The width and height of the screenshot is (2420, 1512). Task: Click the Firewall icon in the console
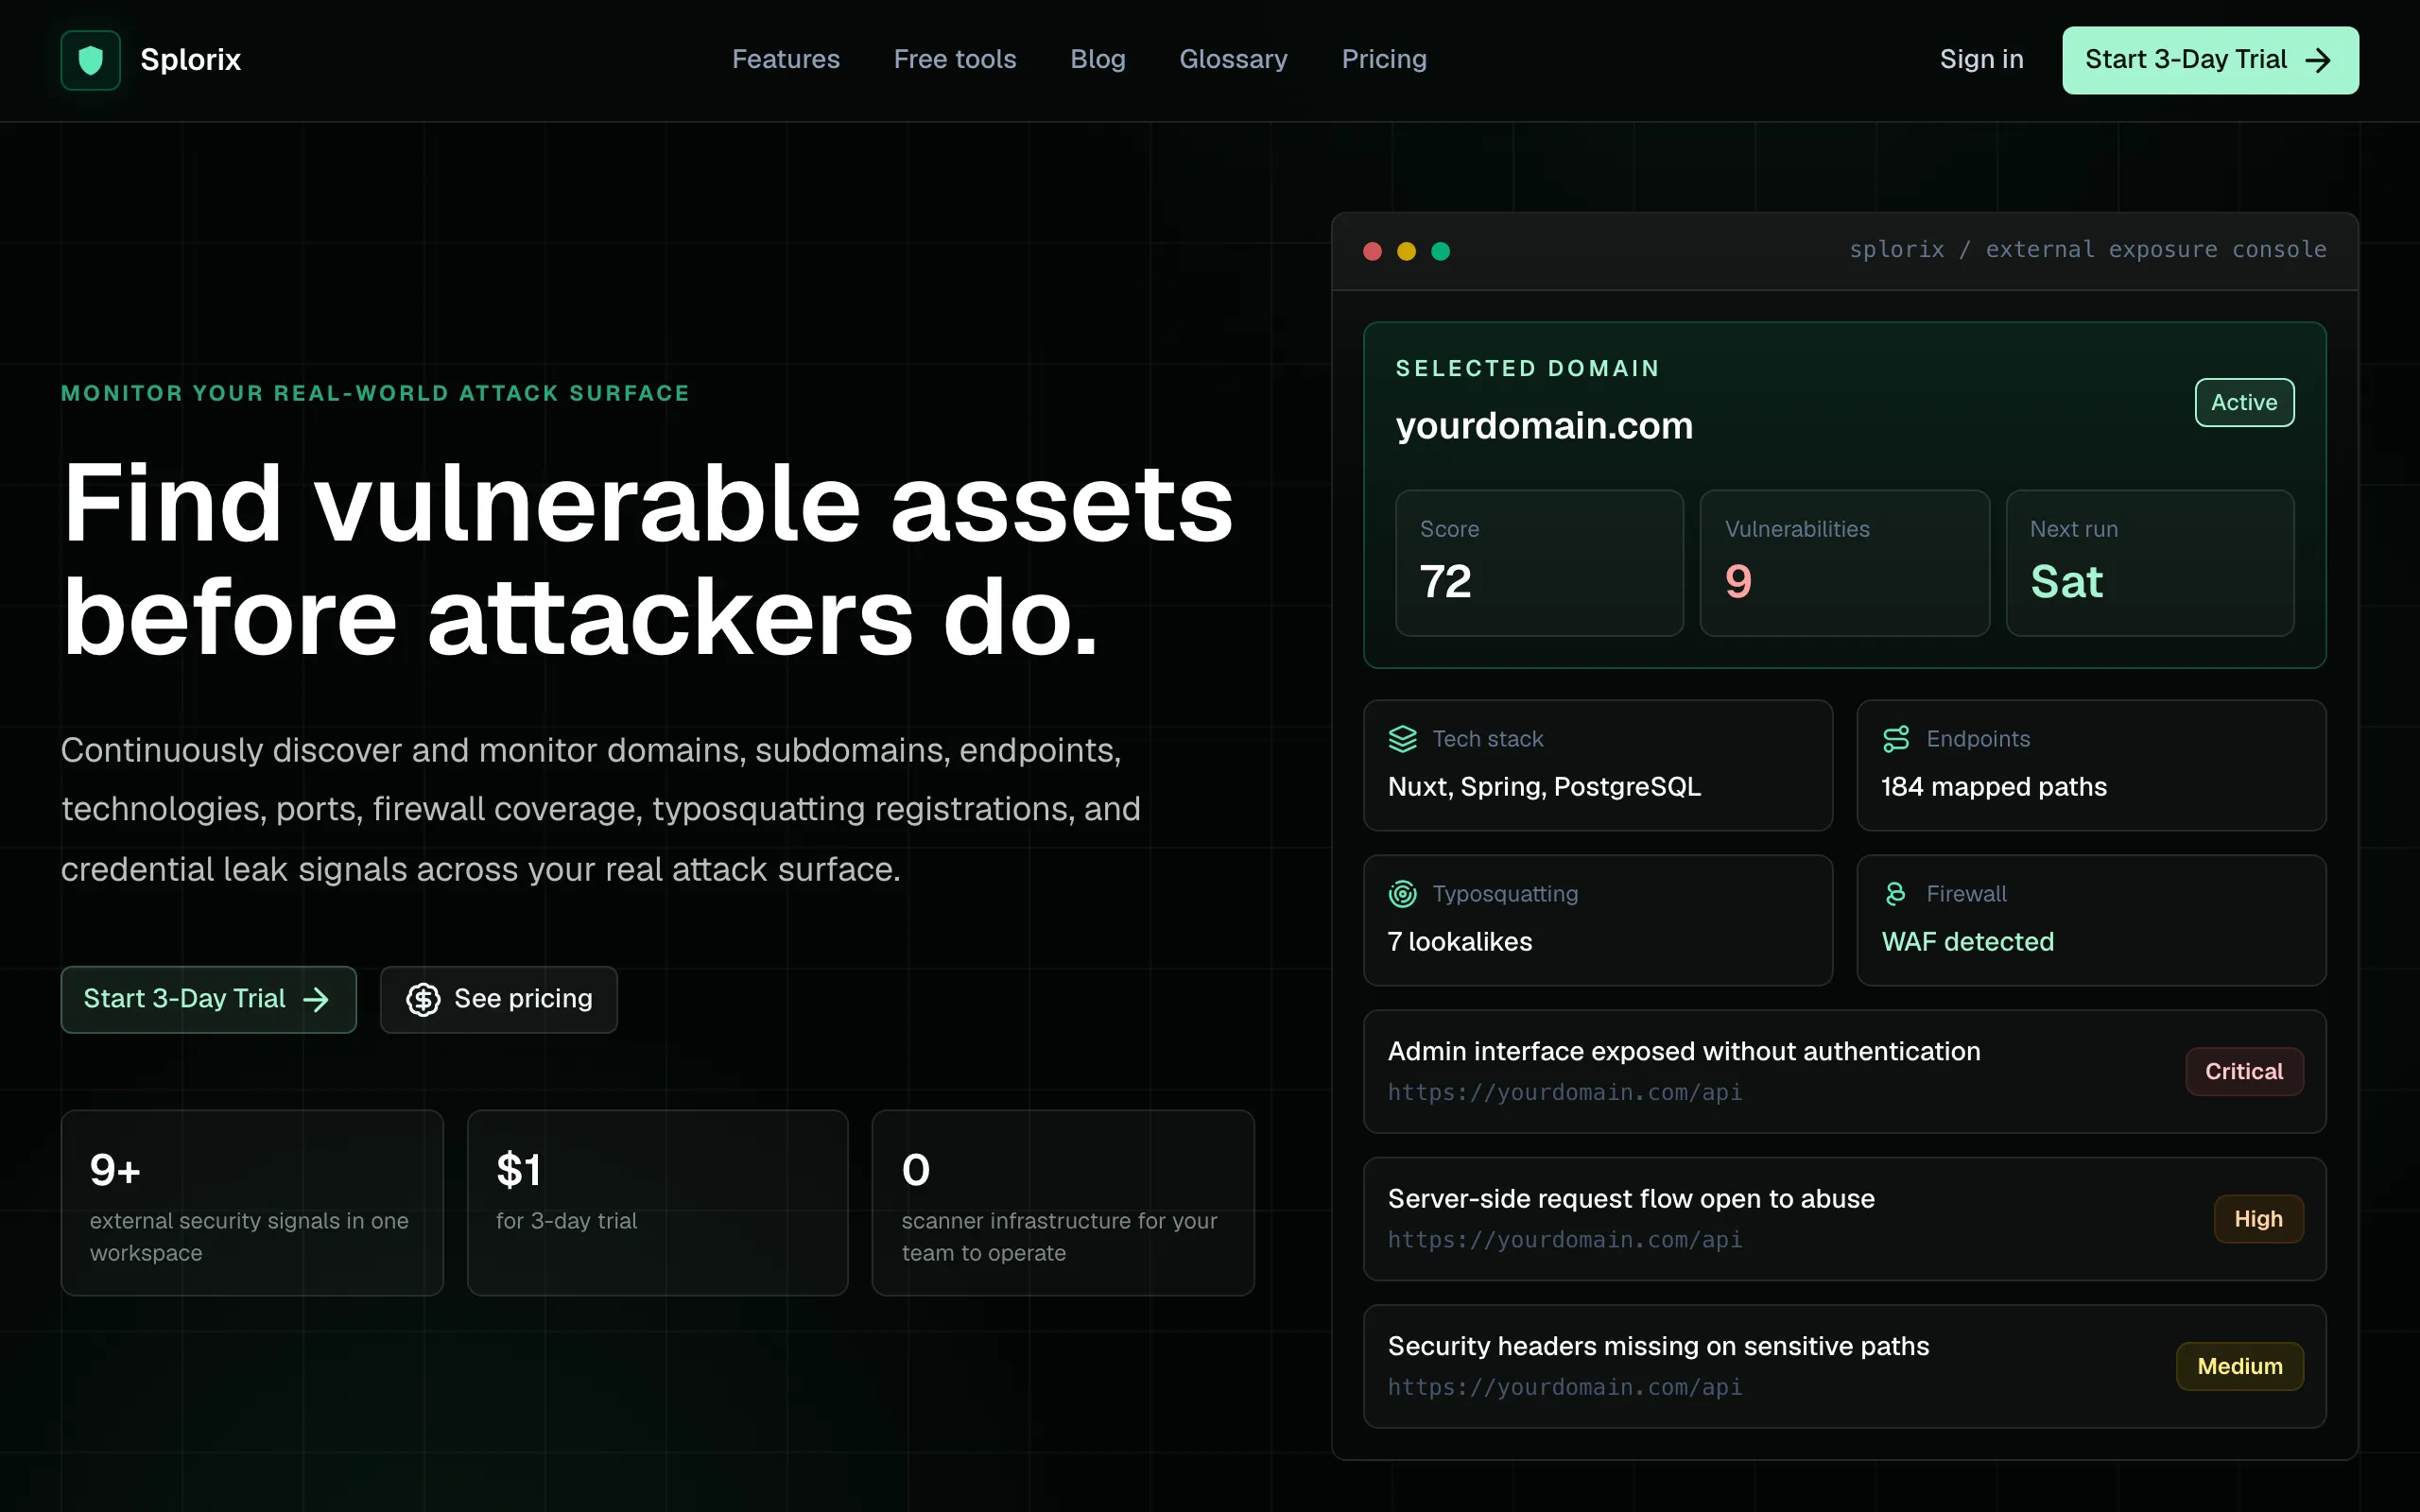1895,894
